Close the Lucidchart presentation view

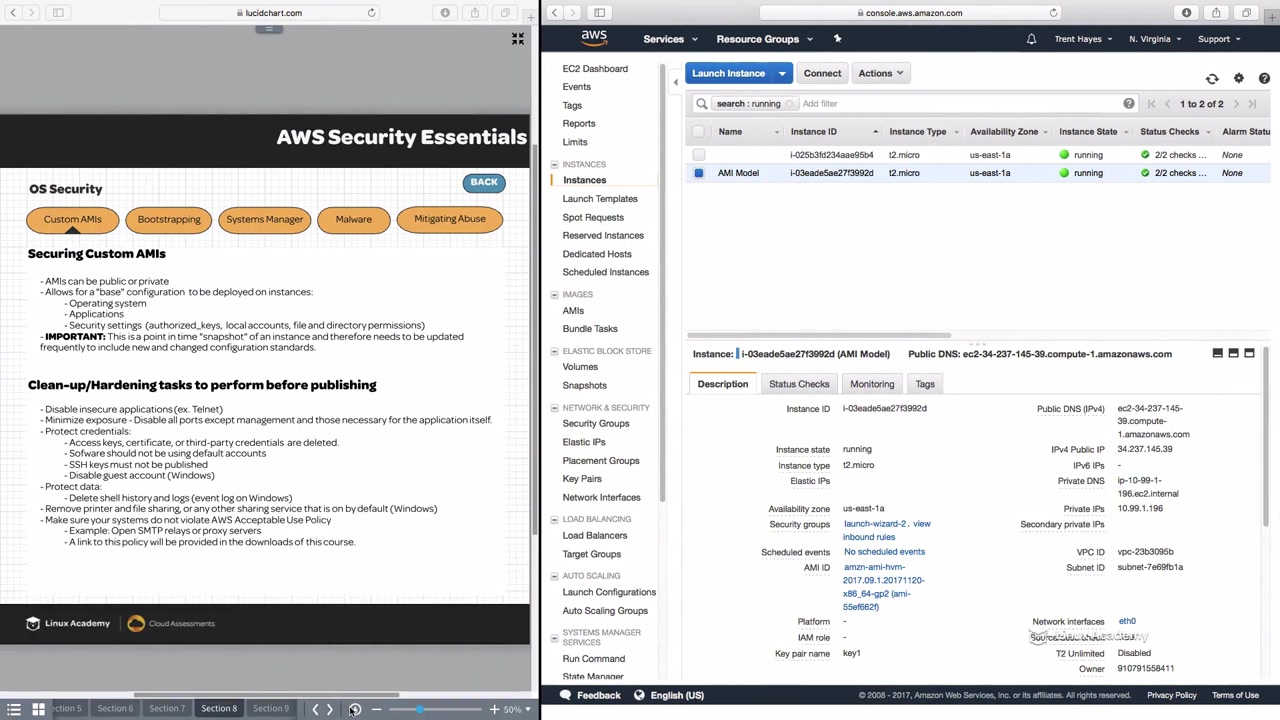(x=517, y=39)
